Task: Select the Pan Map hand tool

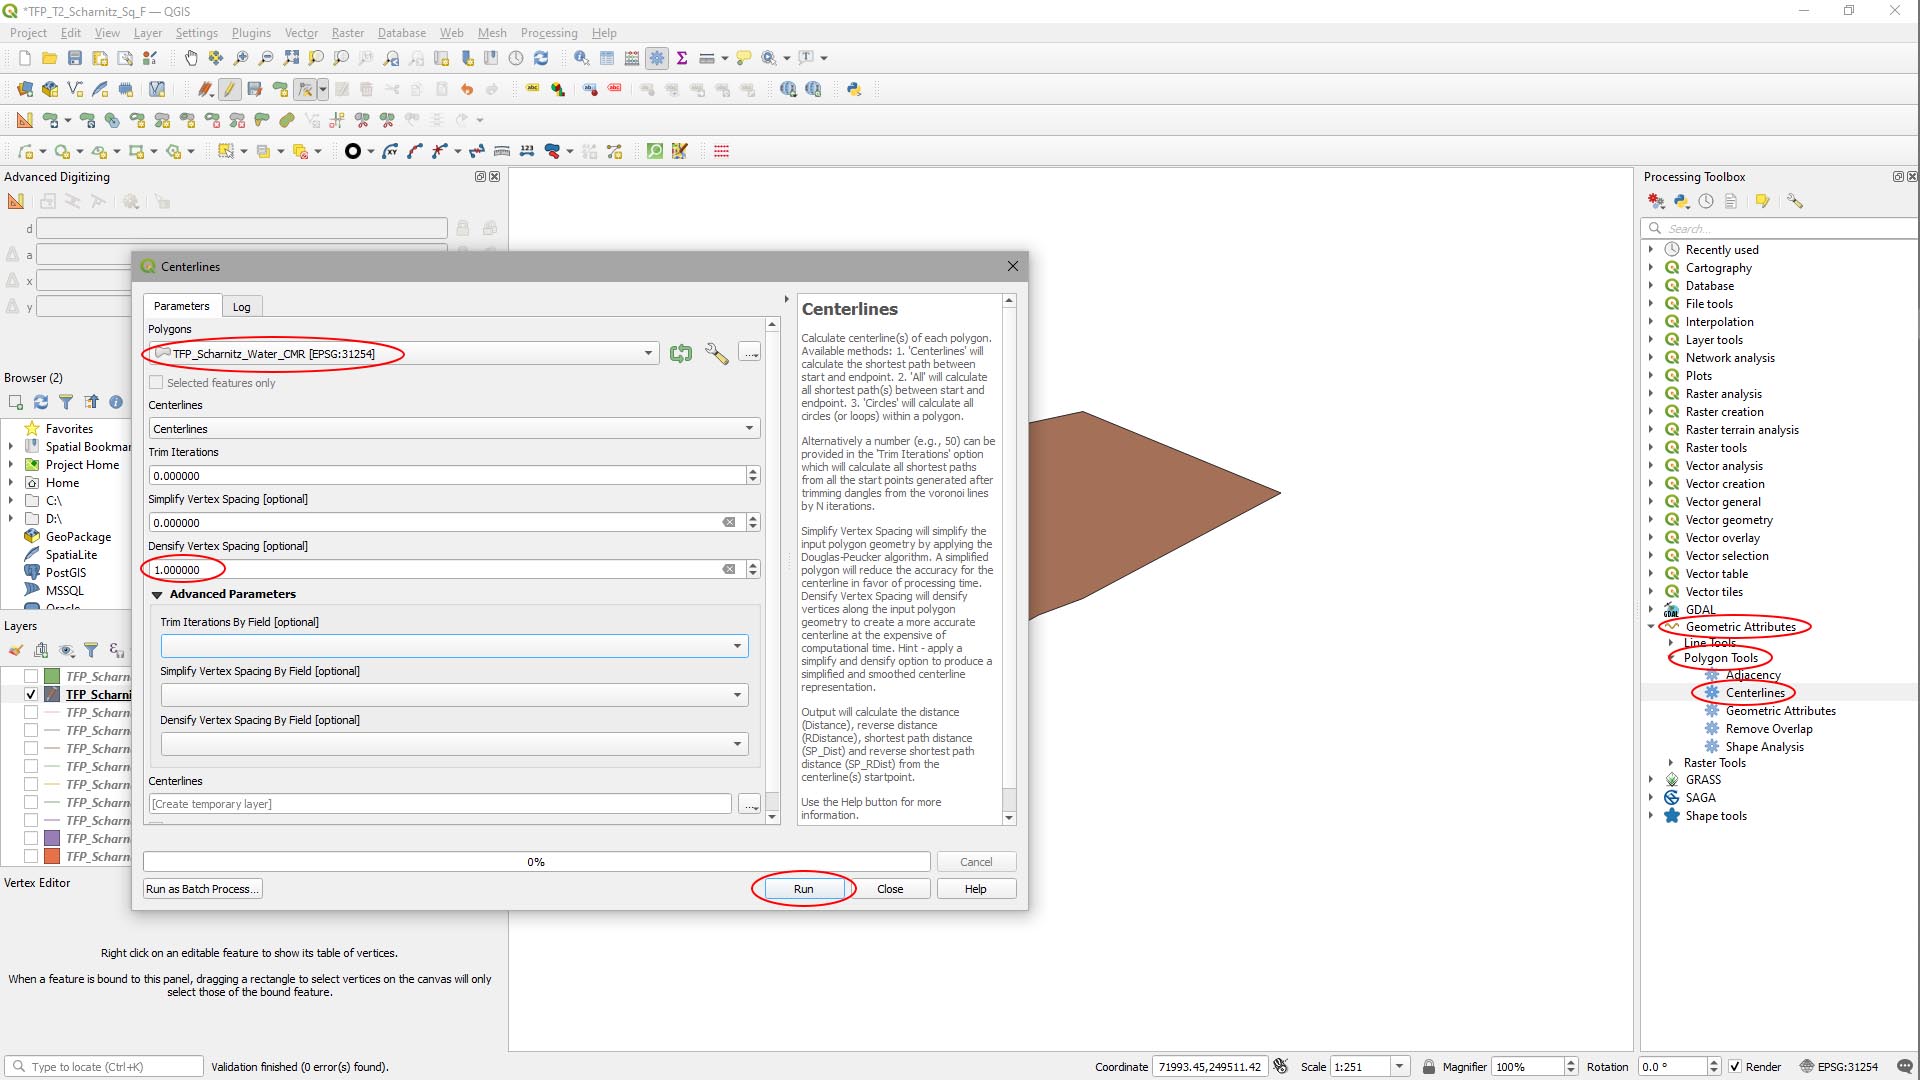Action: [191, 58]
